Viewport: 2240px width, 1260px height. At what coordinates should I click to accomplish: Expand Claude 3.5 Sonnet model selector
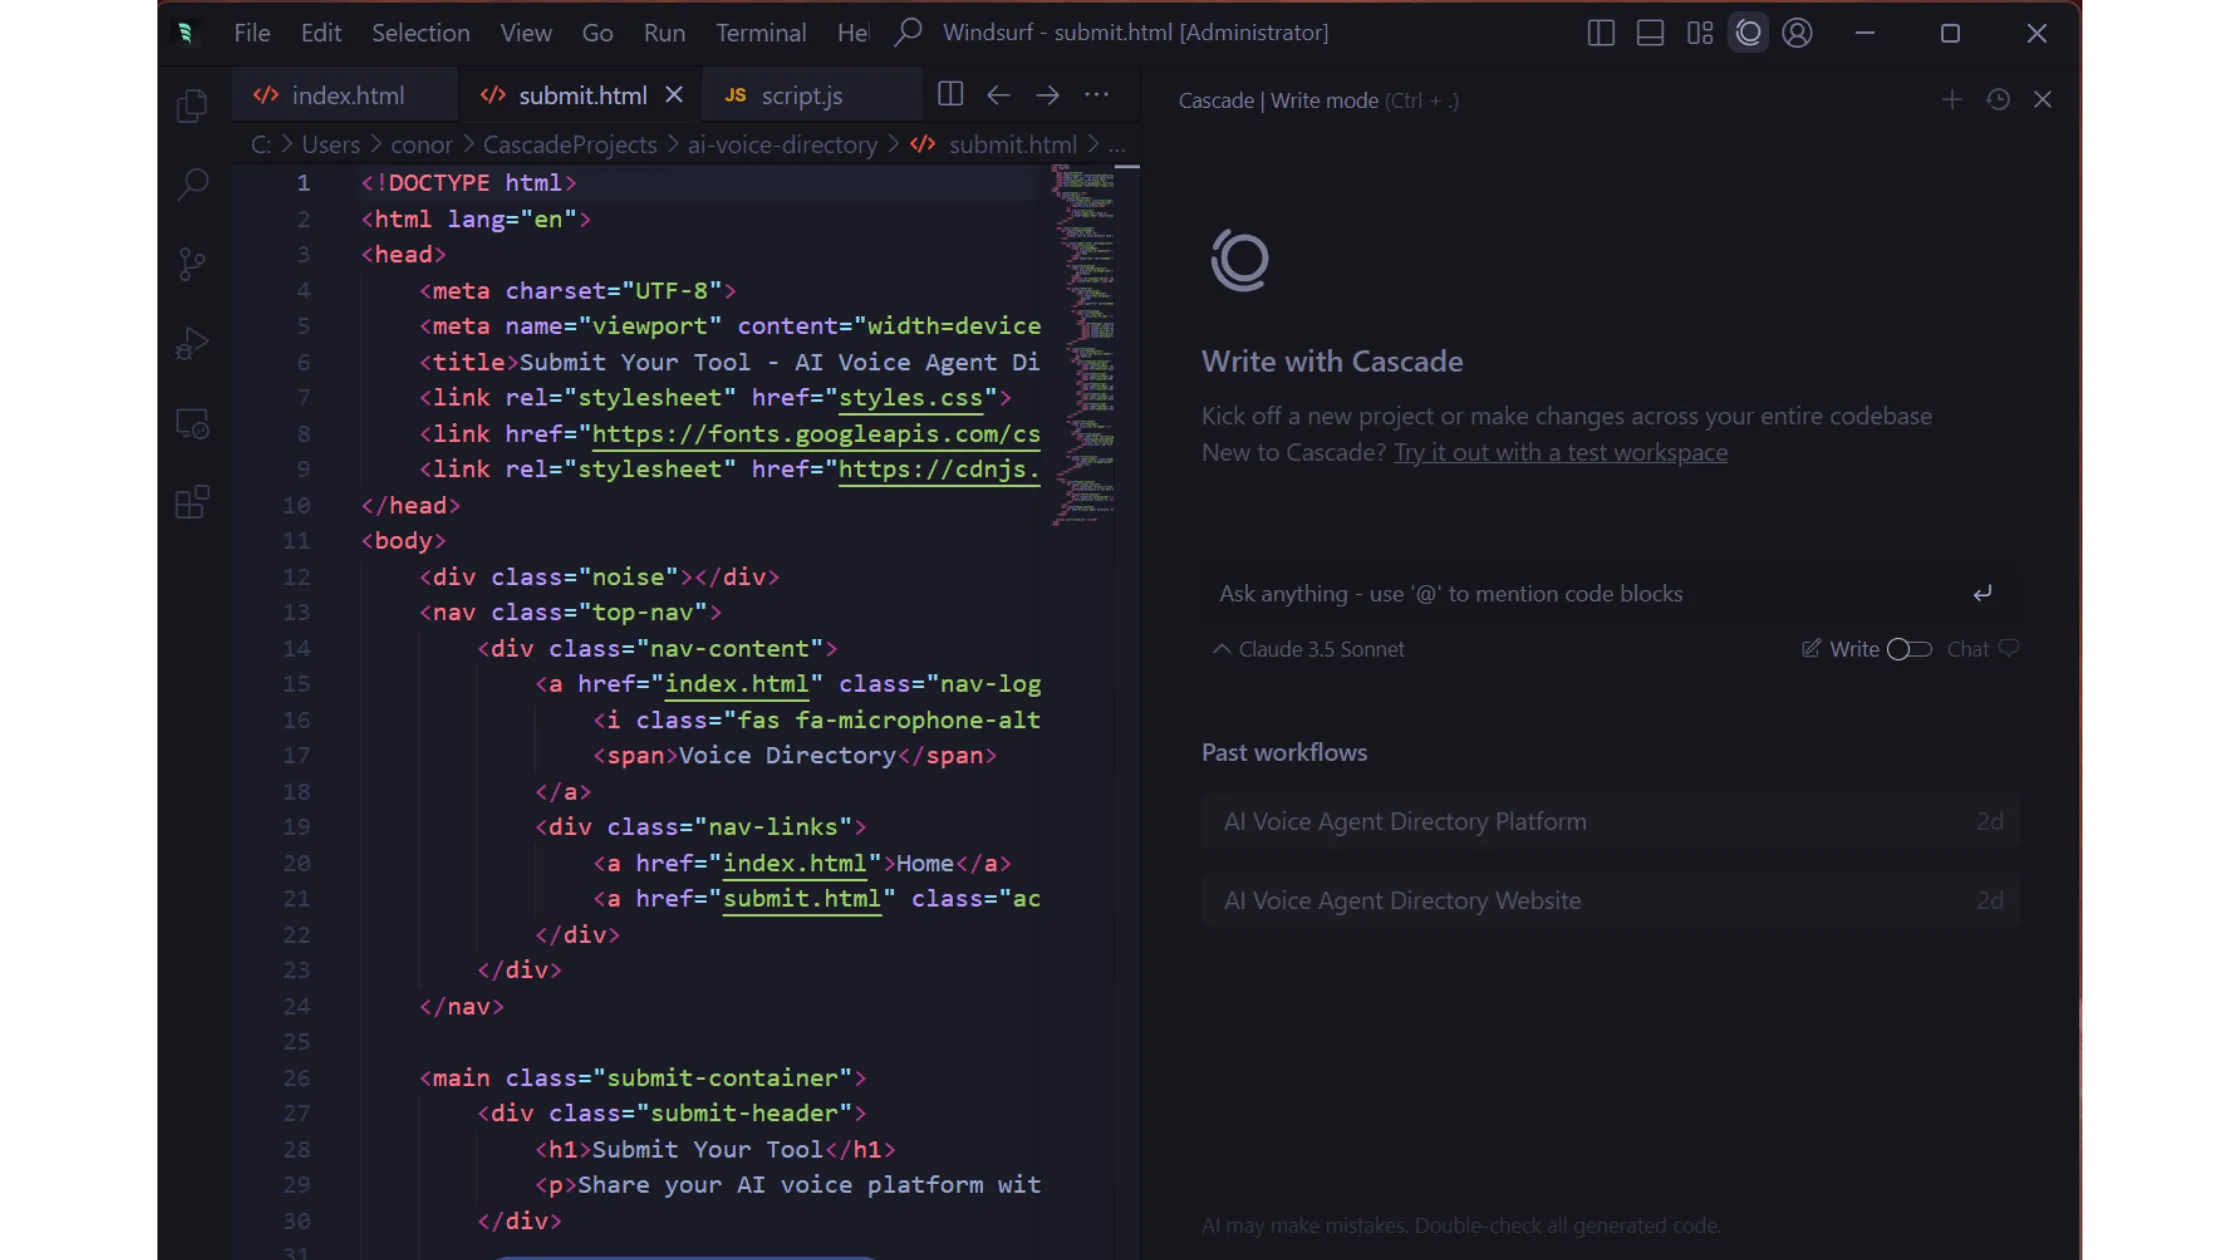[x=1308, y=649]
